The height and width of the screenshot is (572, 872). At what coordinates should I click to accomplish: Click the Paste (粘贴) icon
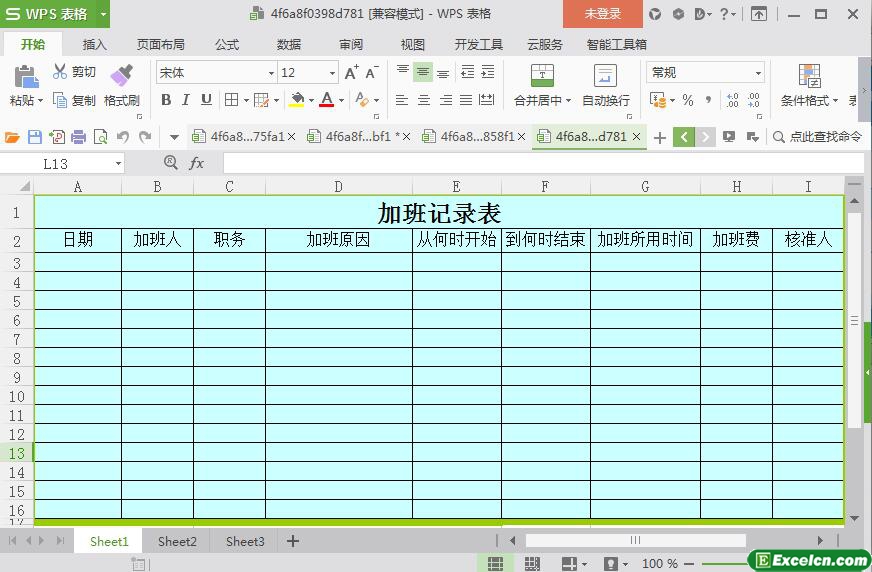(26, 77)
